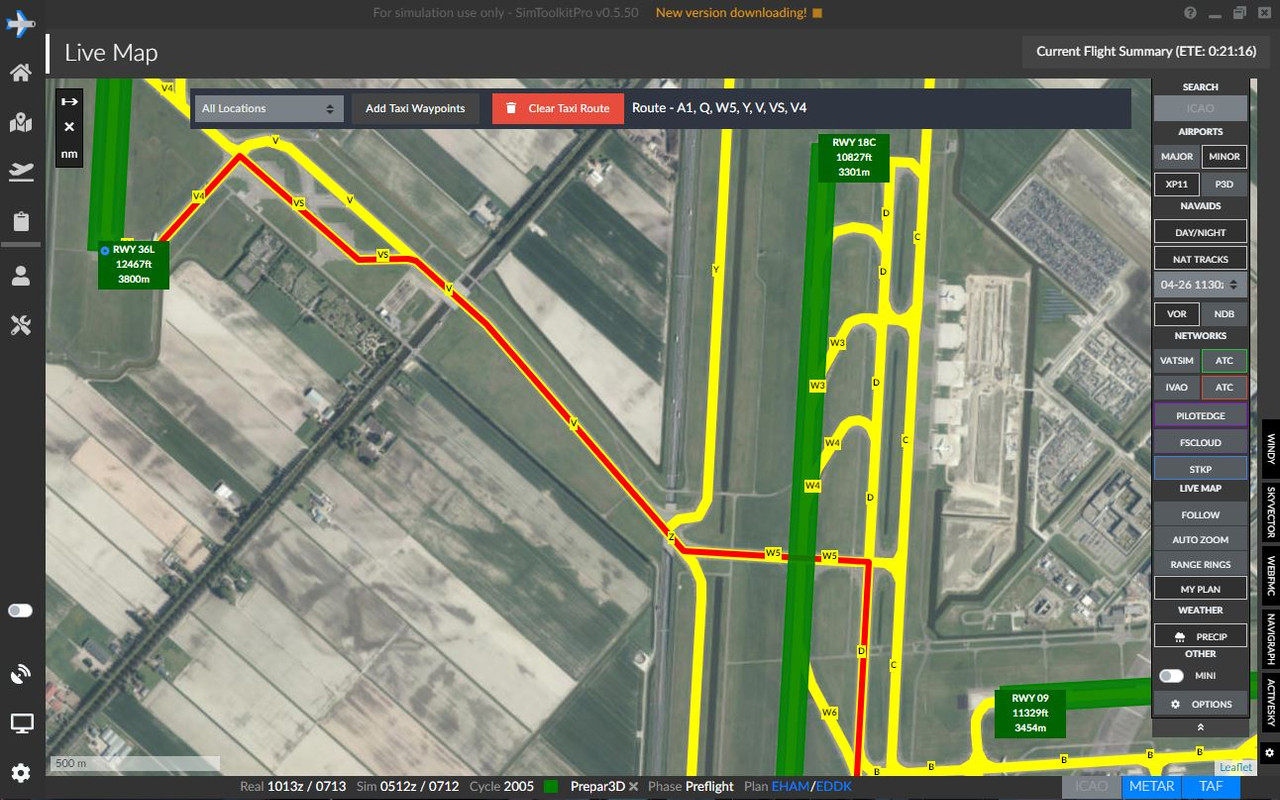1280x800 pixels.
Task: Toggle STKP network
Action: 1200,469
